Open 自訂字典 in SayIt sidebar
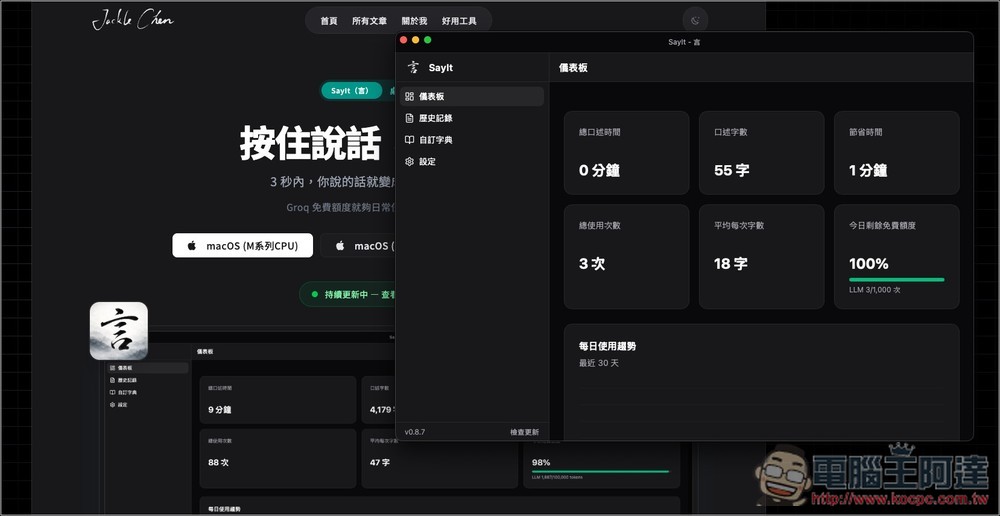Screen dimensions: 1000x516 coord(472,140)
